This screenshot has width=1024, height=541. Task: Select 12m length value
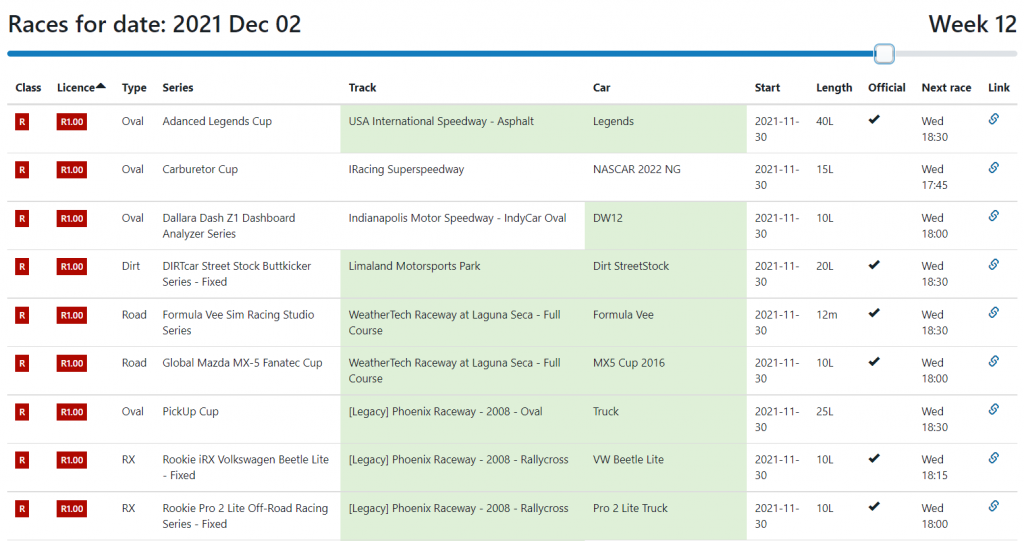tap(827, 315)
